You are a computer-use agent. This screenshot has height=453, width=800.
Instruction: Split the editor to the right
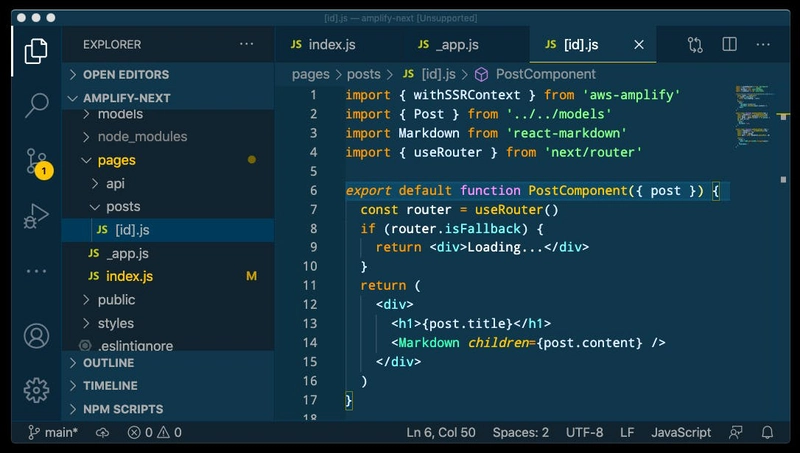(730, 44)
